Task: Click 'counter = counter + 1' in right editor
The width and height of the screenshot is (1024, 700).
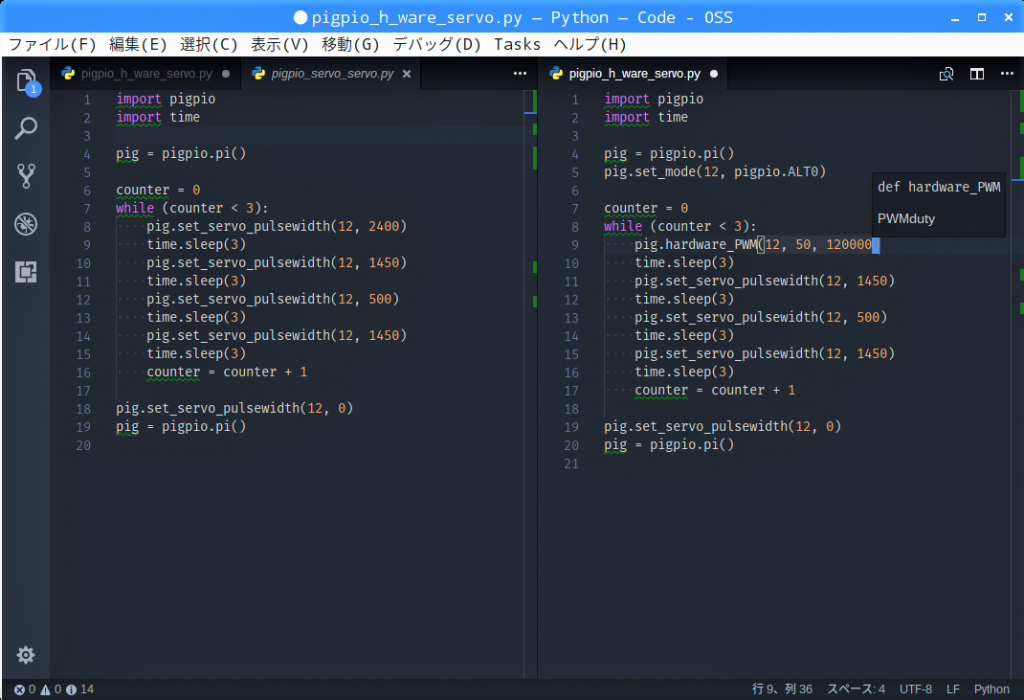Action: coord(714,390)
